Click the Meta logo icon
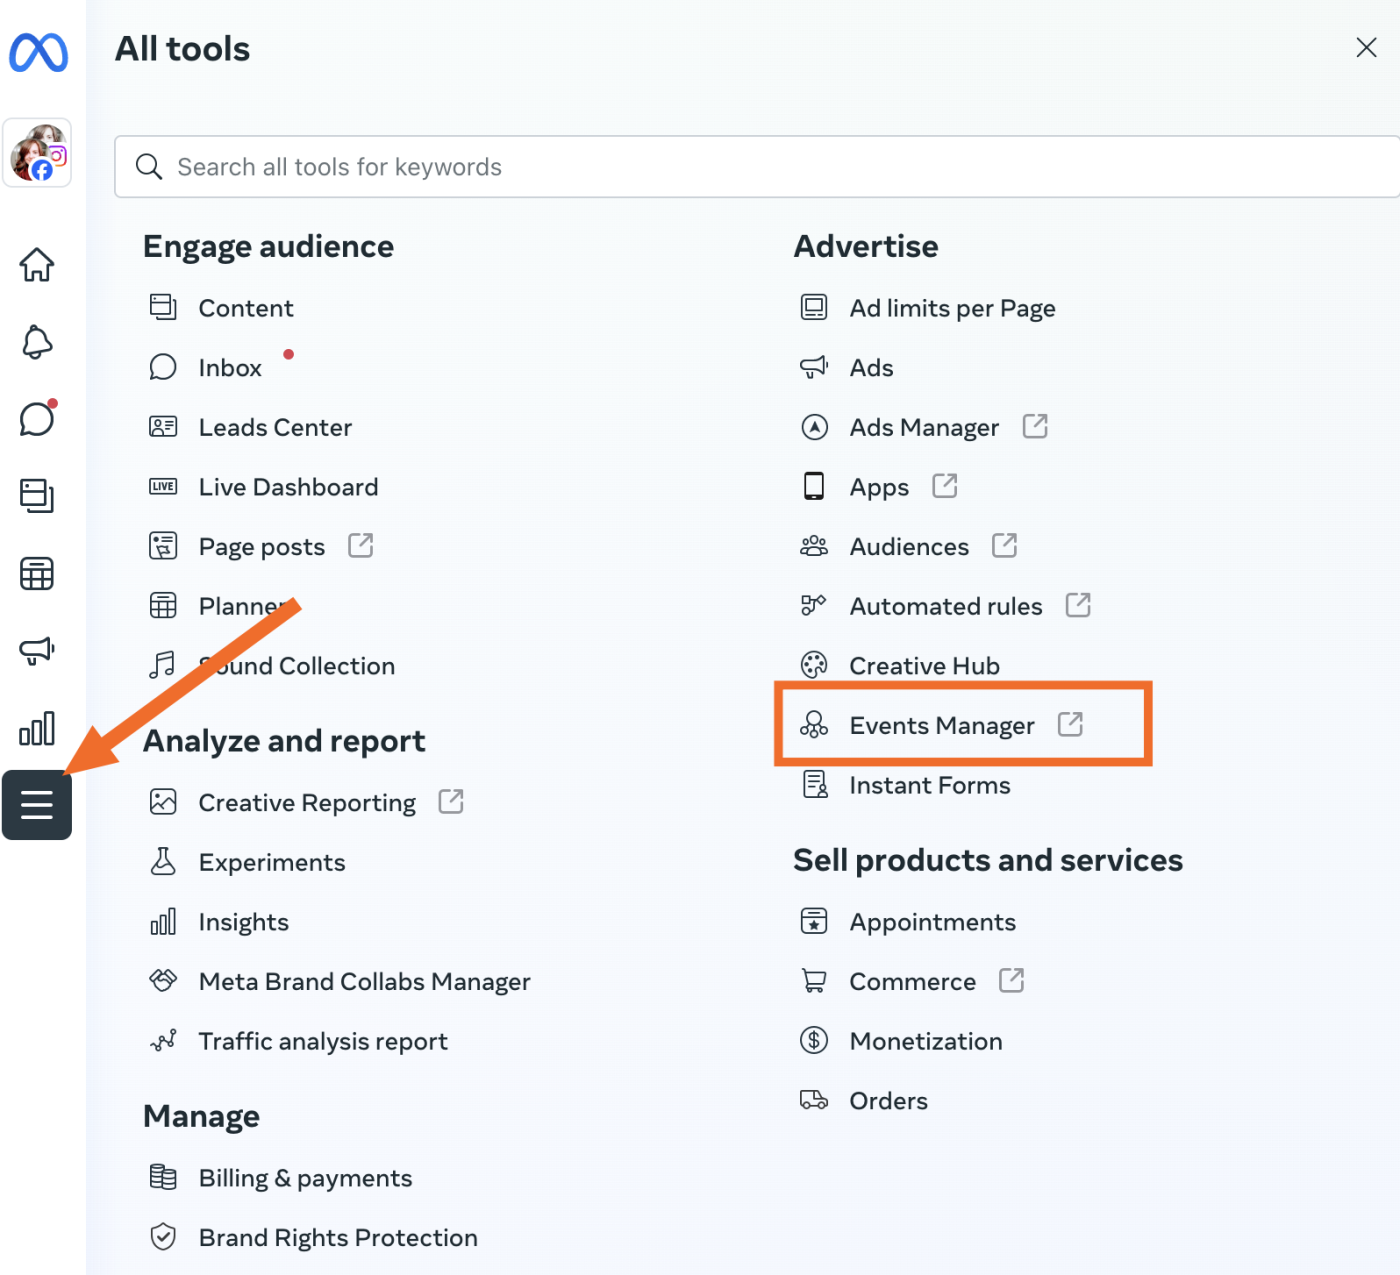This screenshot has width=1400, height=1275. (38, 52)
